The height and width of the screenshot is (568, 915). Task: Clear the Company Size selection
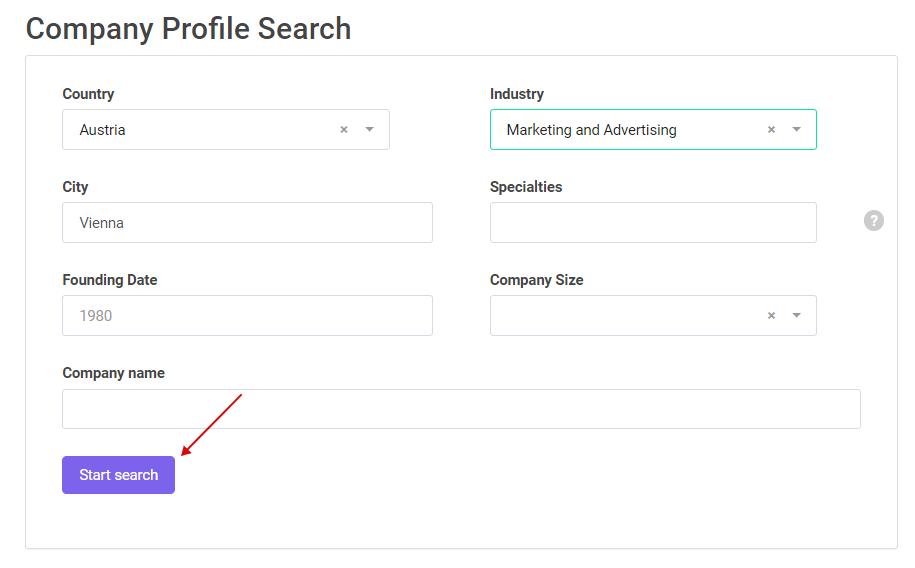pos(771,315)
